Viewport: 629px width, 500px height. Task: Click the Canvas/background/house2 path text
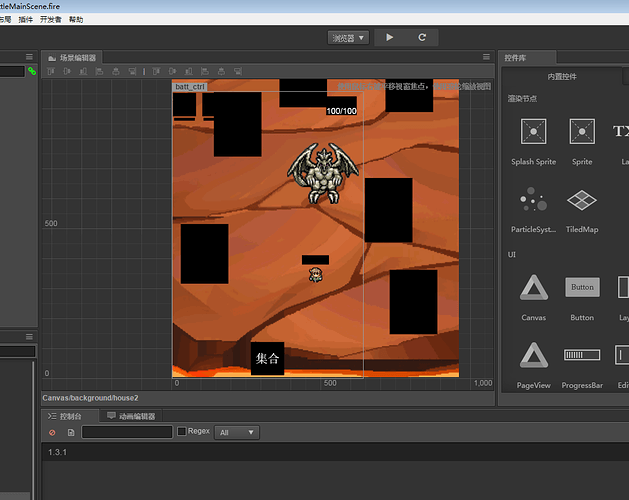coord(90,398)
